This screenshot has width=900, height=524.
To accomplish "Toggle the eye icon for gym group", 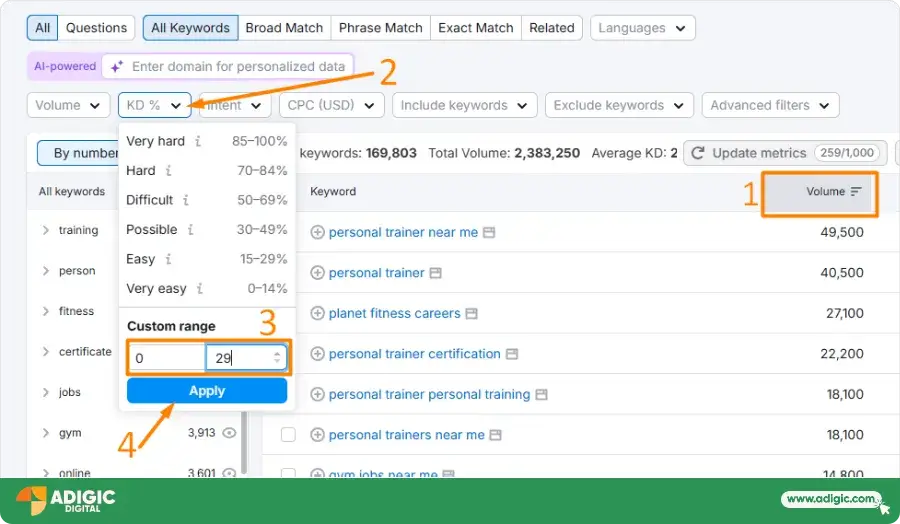I will tap(229, 433).
